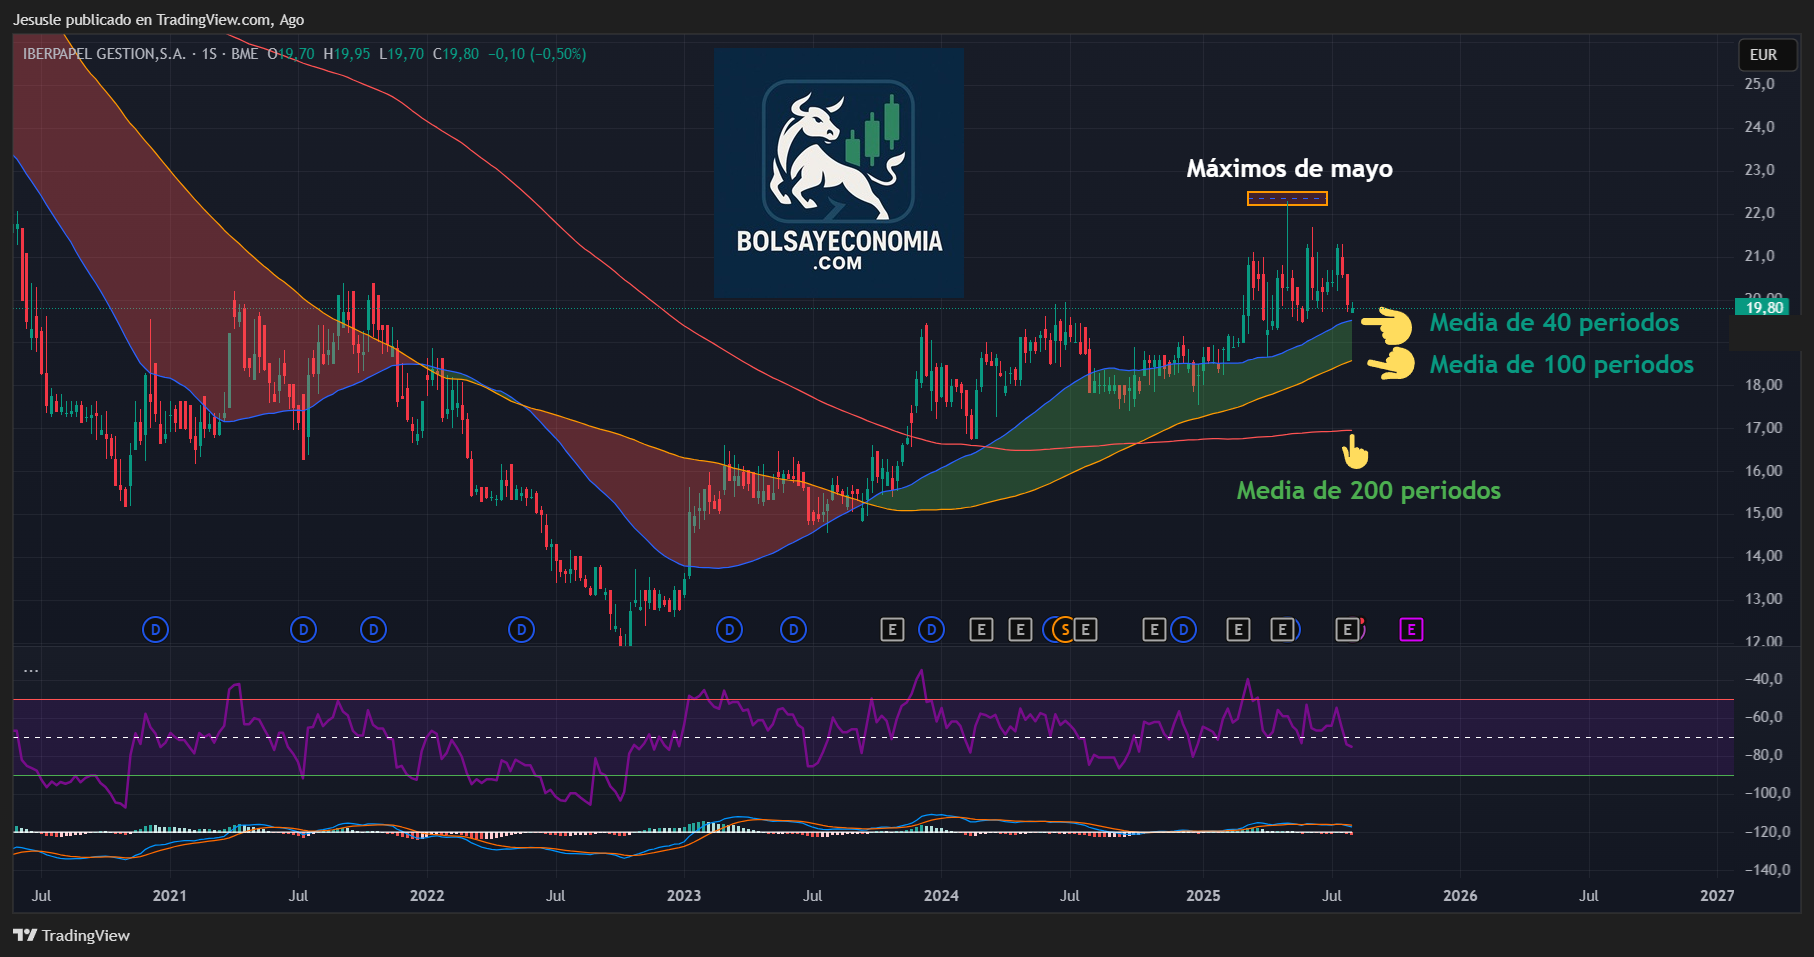This screenshot has height=957, width=1814.
Task: Click the IBERPAPEL GESTION,S.A. symbol title
Action: (x=104, y=54)
